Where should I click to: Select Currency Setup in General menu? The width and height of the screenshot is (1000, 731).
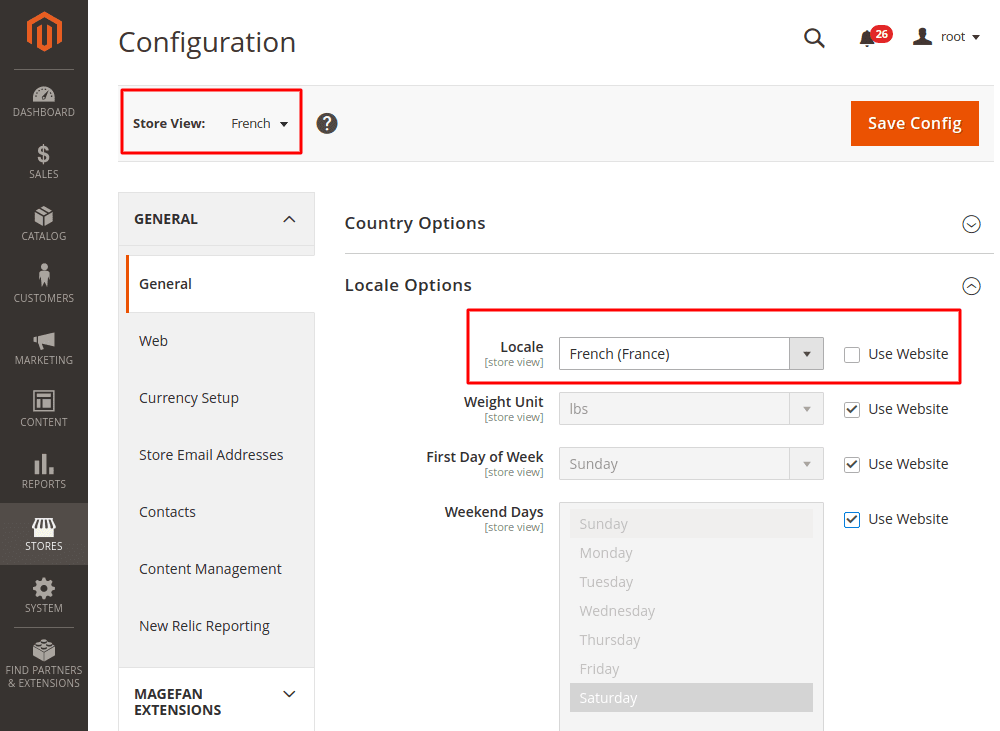[x=189, y=398]
